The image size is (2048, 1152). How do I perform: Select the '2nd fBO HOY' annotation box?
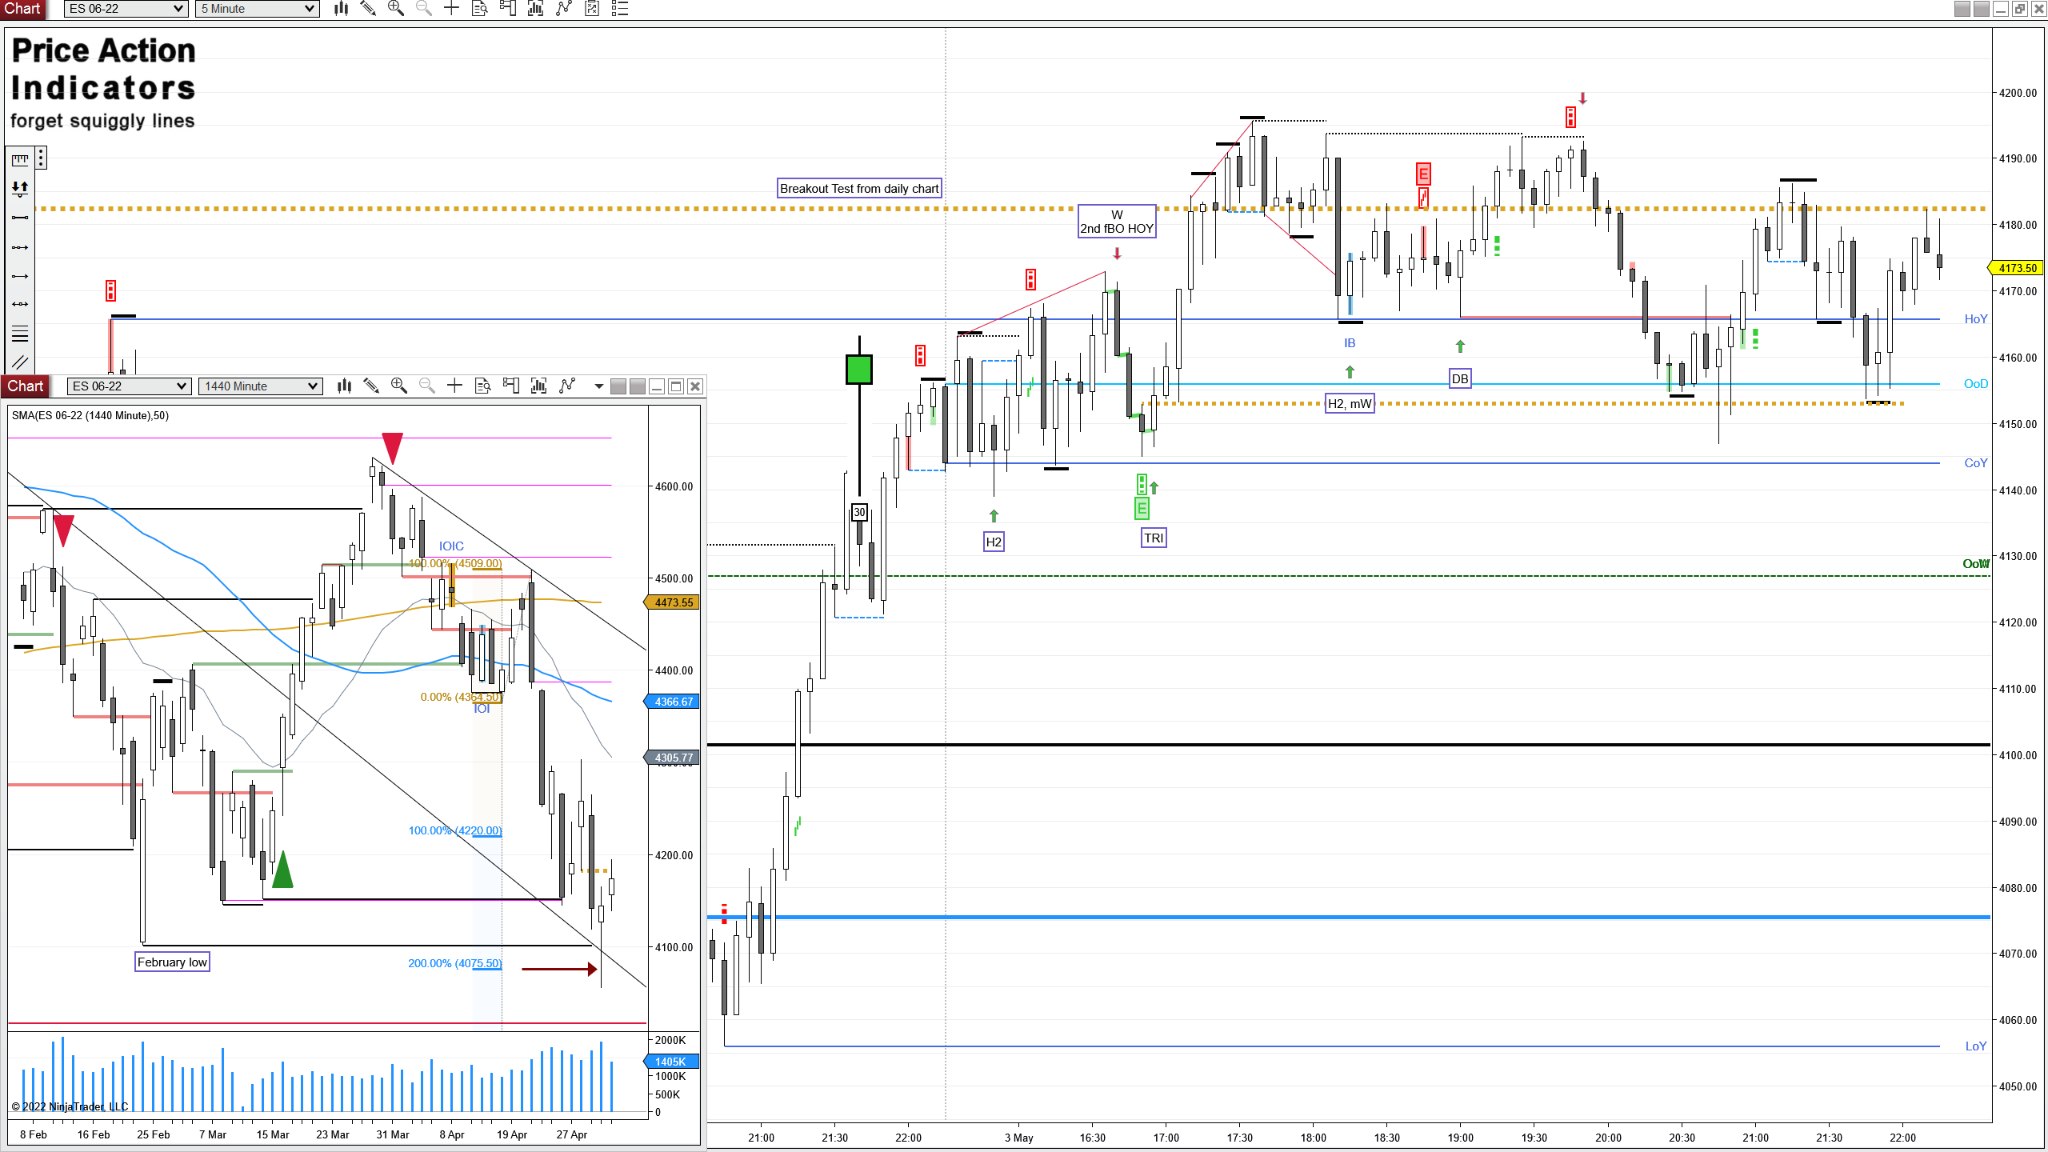point(1117,222)
